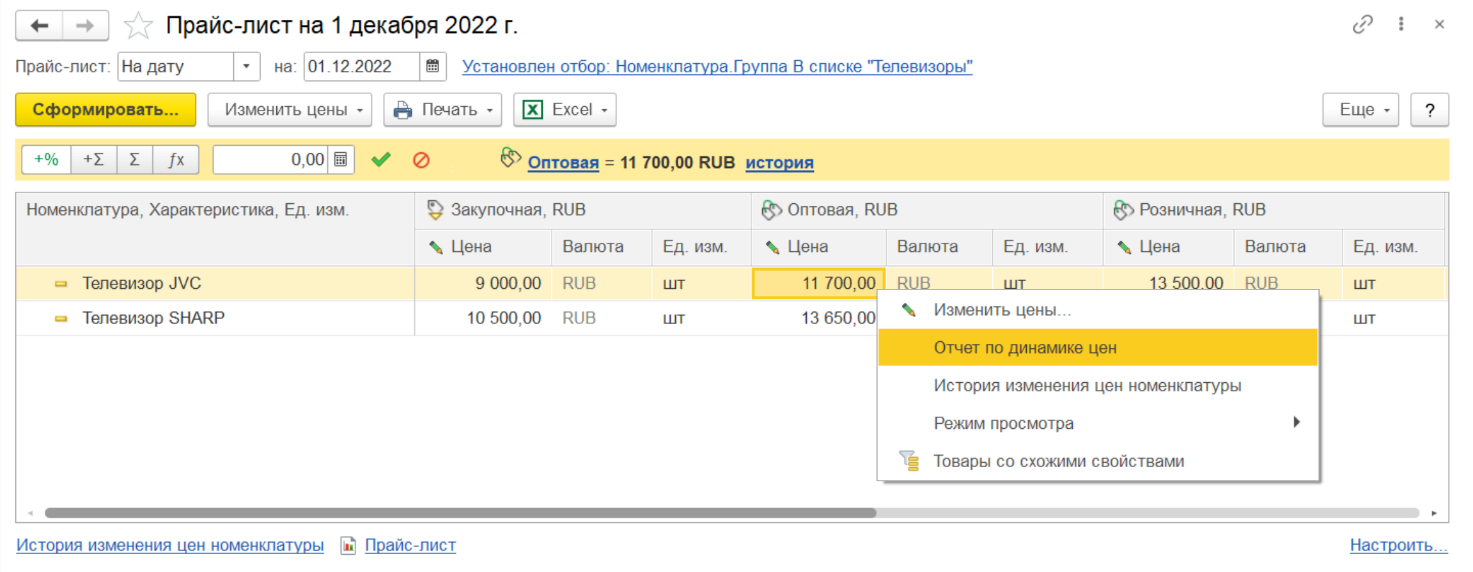Choose 'Товары со схожими свойствами' in context menu

coord(1058,461)
